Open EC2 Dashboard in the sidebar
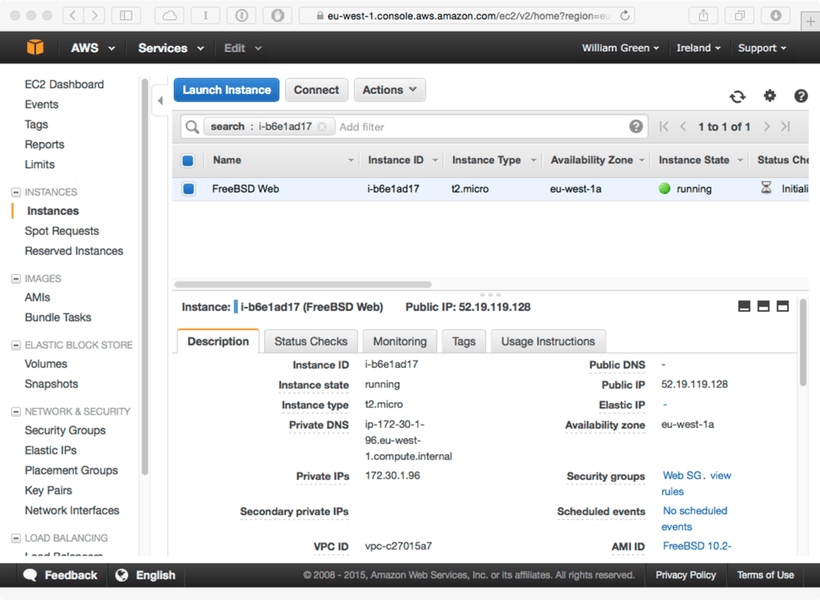Image resolution: width=820 pixels, height=600 pixels. [x=64, y=84]
